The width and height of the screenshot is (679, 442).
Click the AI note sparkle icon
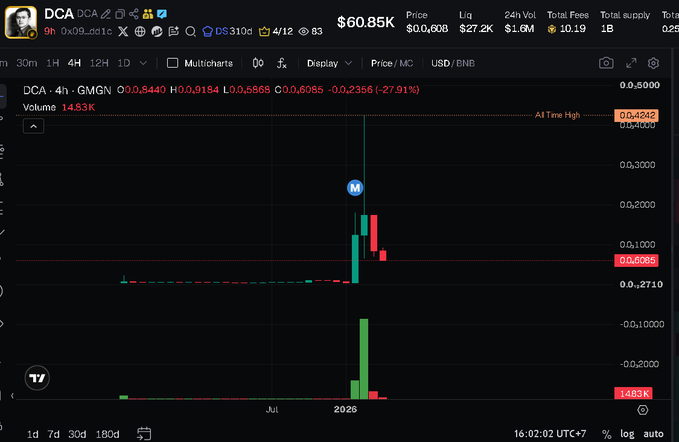pos(174,31)
